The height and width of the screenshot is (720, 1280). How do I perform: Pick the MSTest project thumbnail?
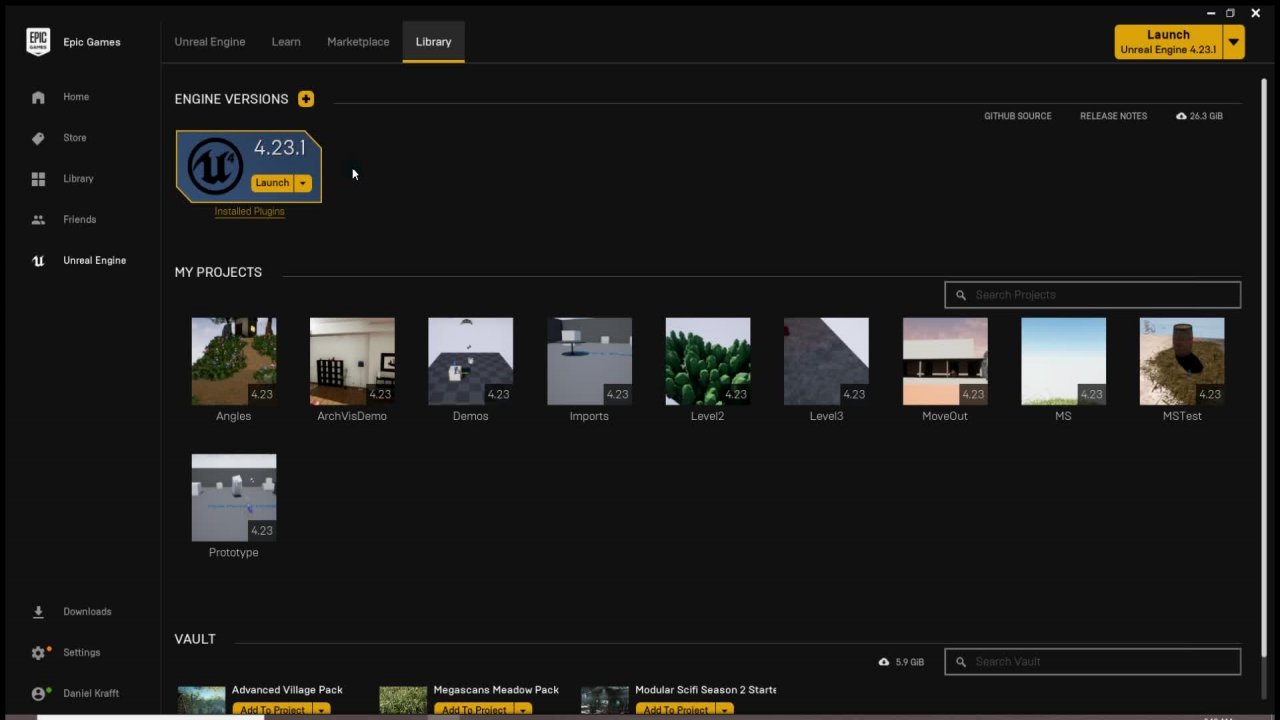click(1182, 361)
